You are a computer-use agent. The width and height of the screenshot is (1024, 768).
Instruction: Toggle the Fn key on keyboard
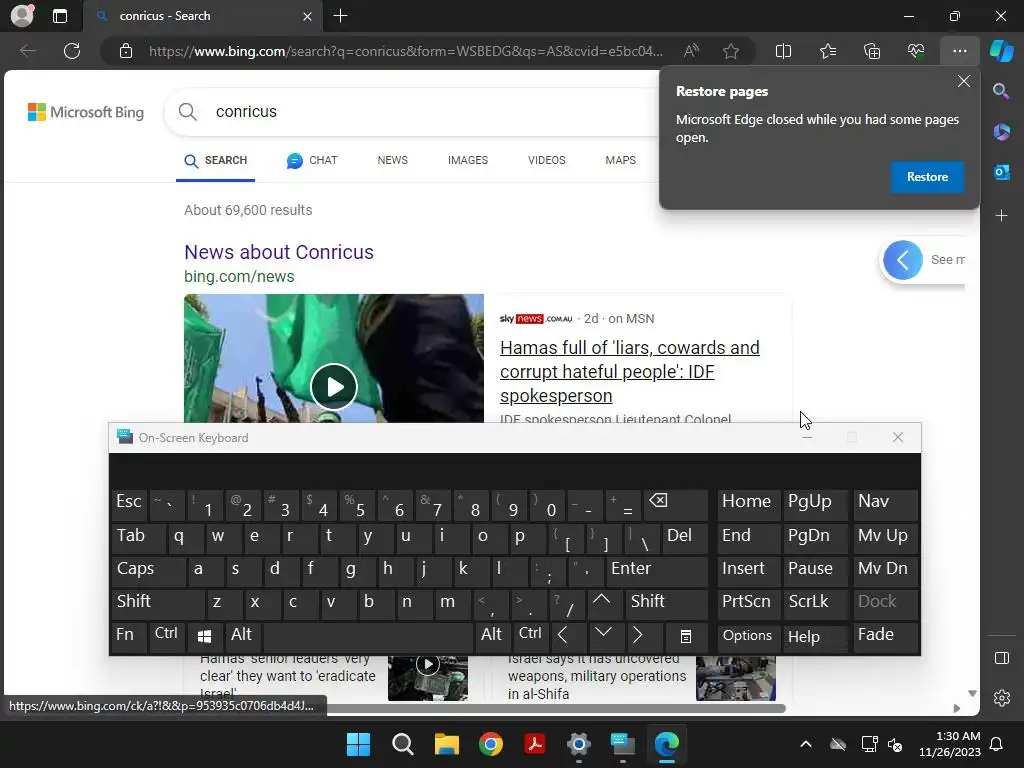tap(129, 635)
